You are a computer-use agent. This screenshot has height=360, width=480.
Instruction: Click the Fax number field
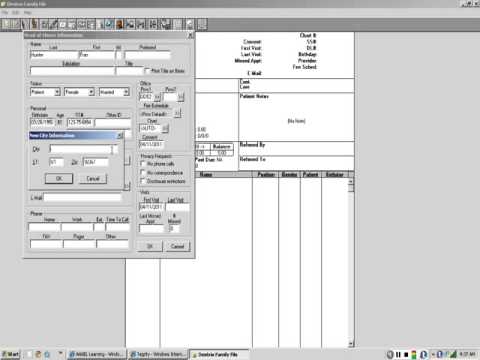point(46,244)
